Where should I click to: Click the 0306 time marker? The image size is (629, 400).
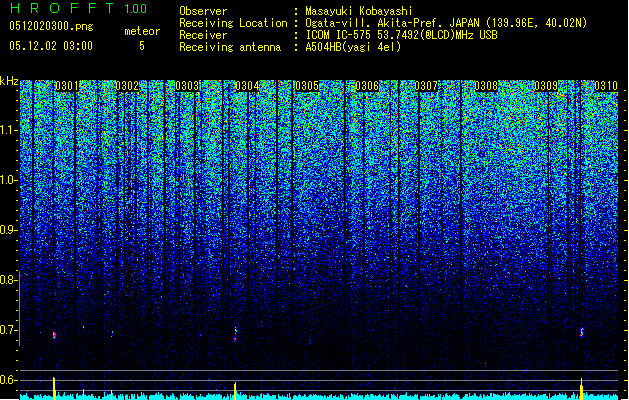tap(367, 86)
